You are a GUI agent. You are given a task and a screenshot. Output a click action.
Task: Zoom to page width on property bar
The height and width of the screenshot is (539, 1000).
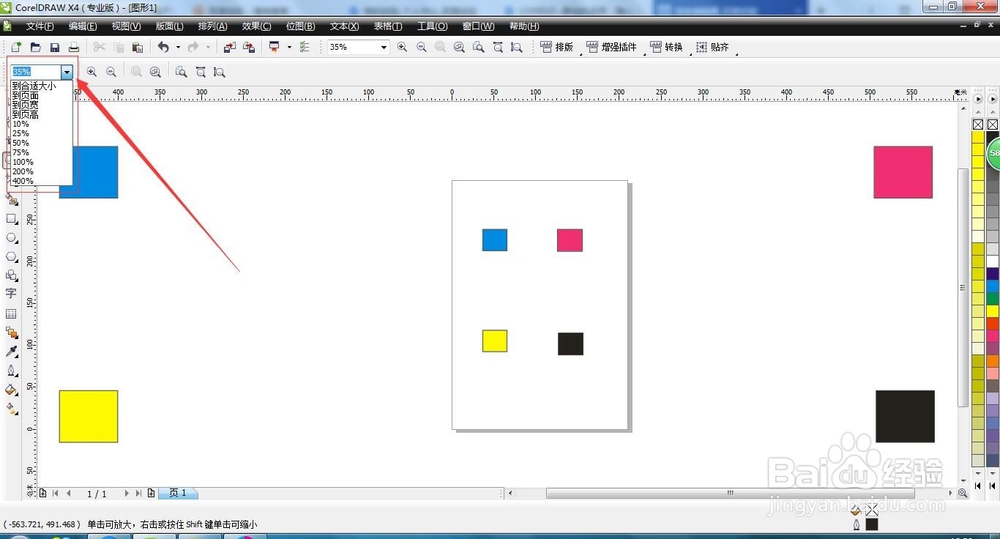(x=200, y=72)
